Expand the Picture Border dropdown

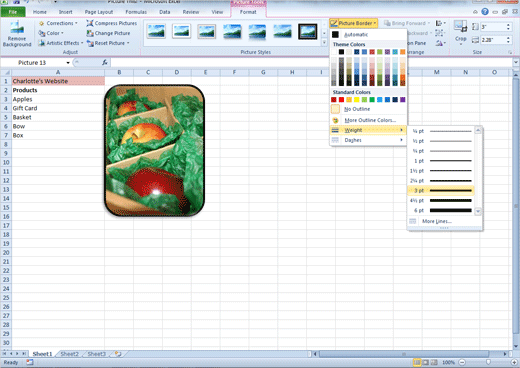click(x=353, y=23)
